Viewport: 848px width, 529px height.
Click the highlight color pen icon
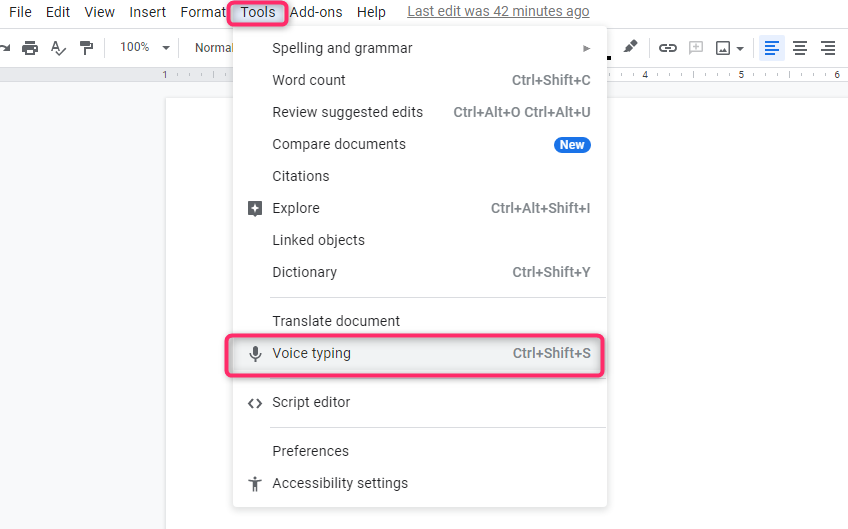tap(630, 47)
